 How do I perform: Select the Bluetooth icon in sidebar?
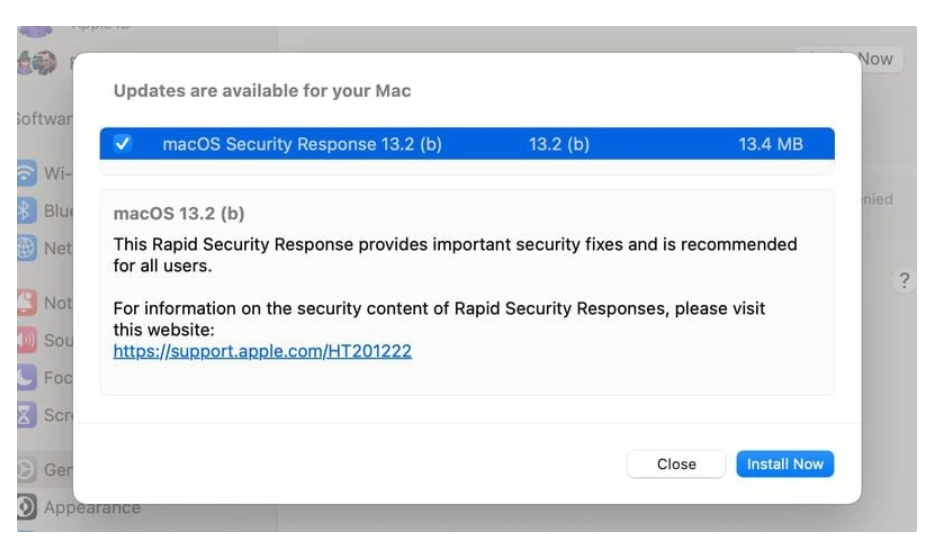point(26,210)
